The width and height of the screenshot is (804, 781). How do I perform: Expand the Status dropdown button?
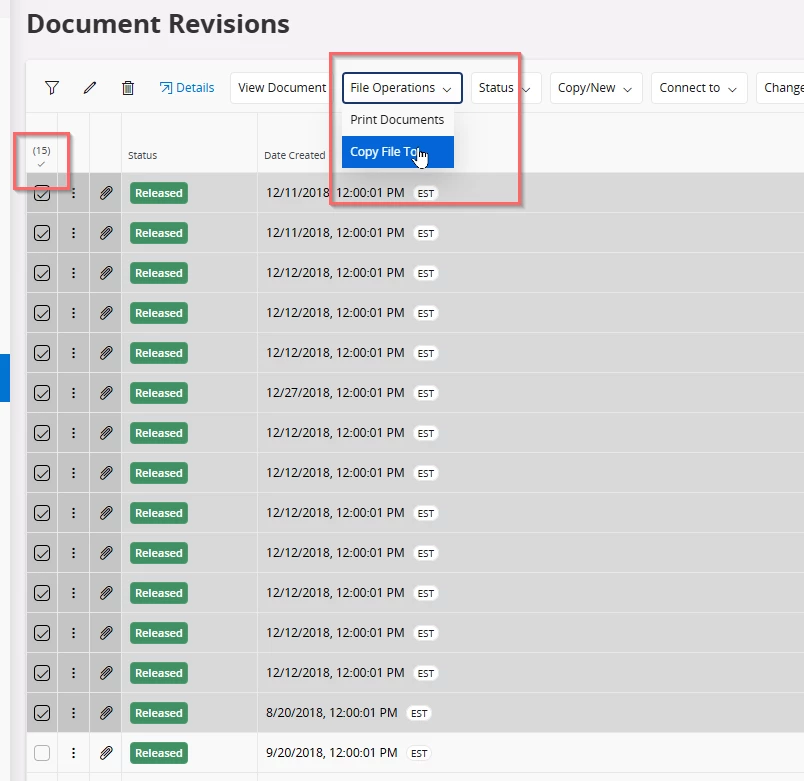506,88
